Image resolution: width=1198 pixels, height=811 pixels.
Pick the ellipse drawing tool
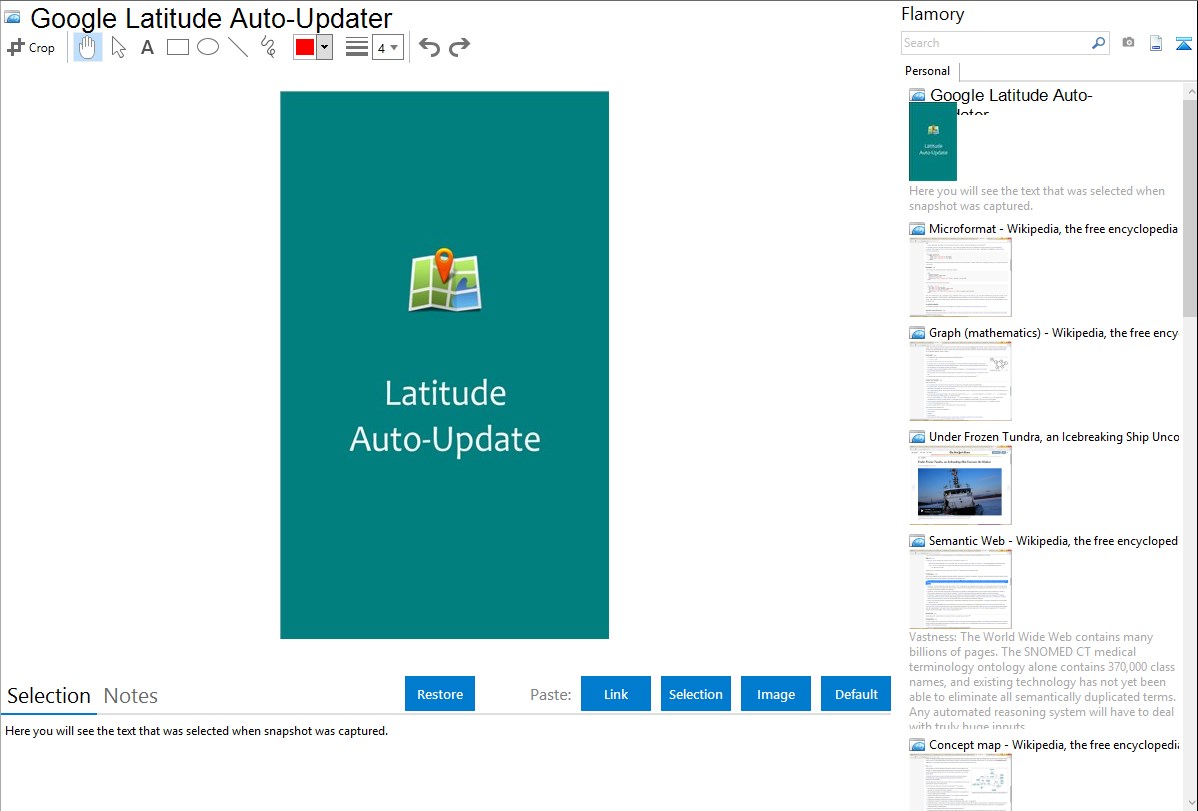click(x=208, y=47)
